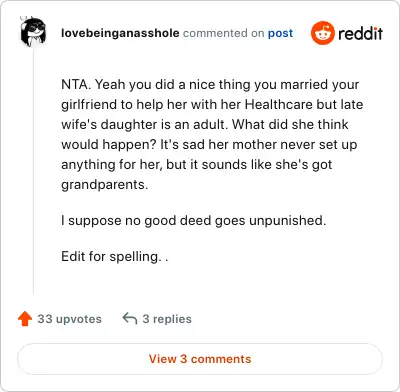Screen dimensions: 400x392
Task: Click the word 'grandparents' in the comment
Action: [x=103, y=185]
